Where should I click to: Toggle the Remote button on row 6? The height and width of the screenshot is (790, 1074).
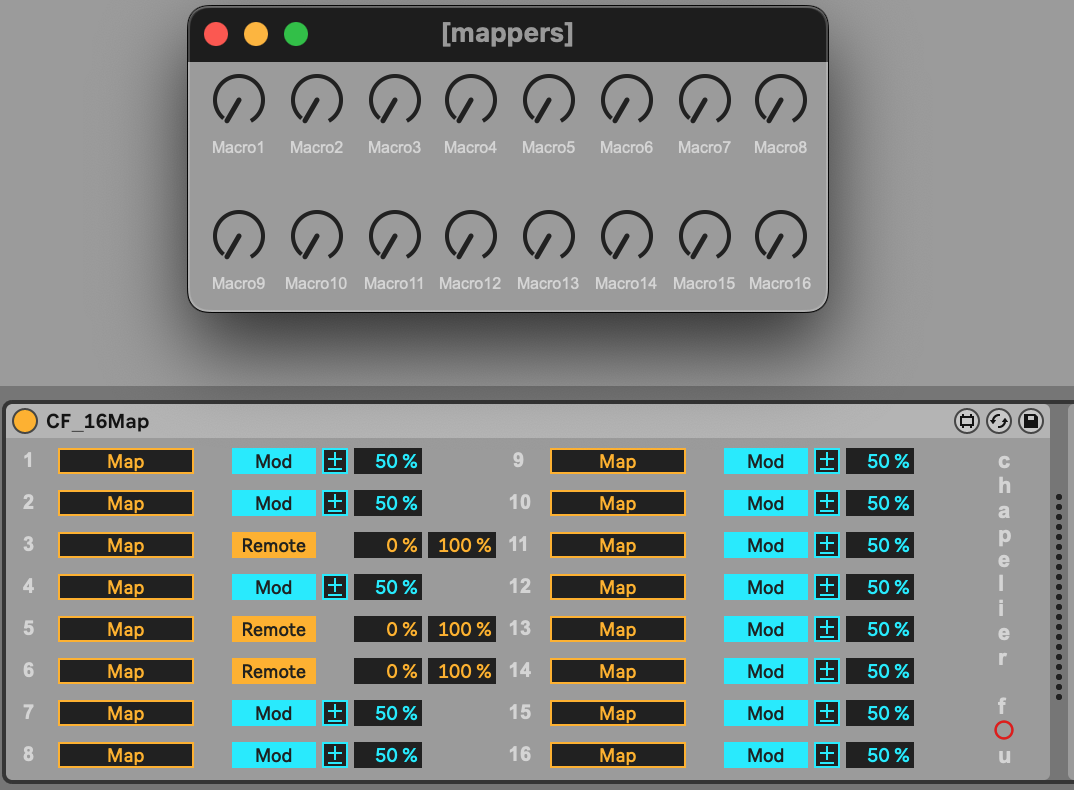[x=273, y=671]
